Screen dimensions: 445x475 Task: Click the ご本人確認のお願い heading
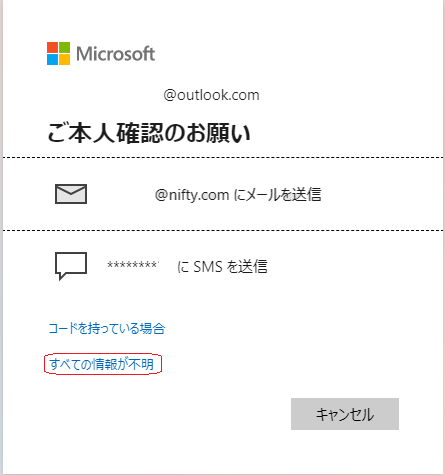point(149,133)
